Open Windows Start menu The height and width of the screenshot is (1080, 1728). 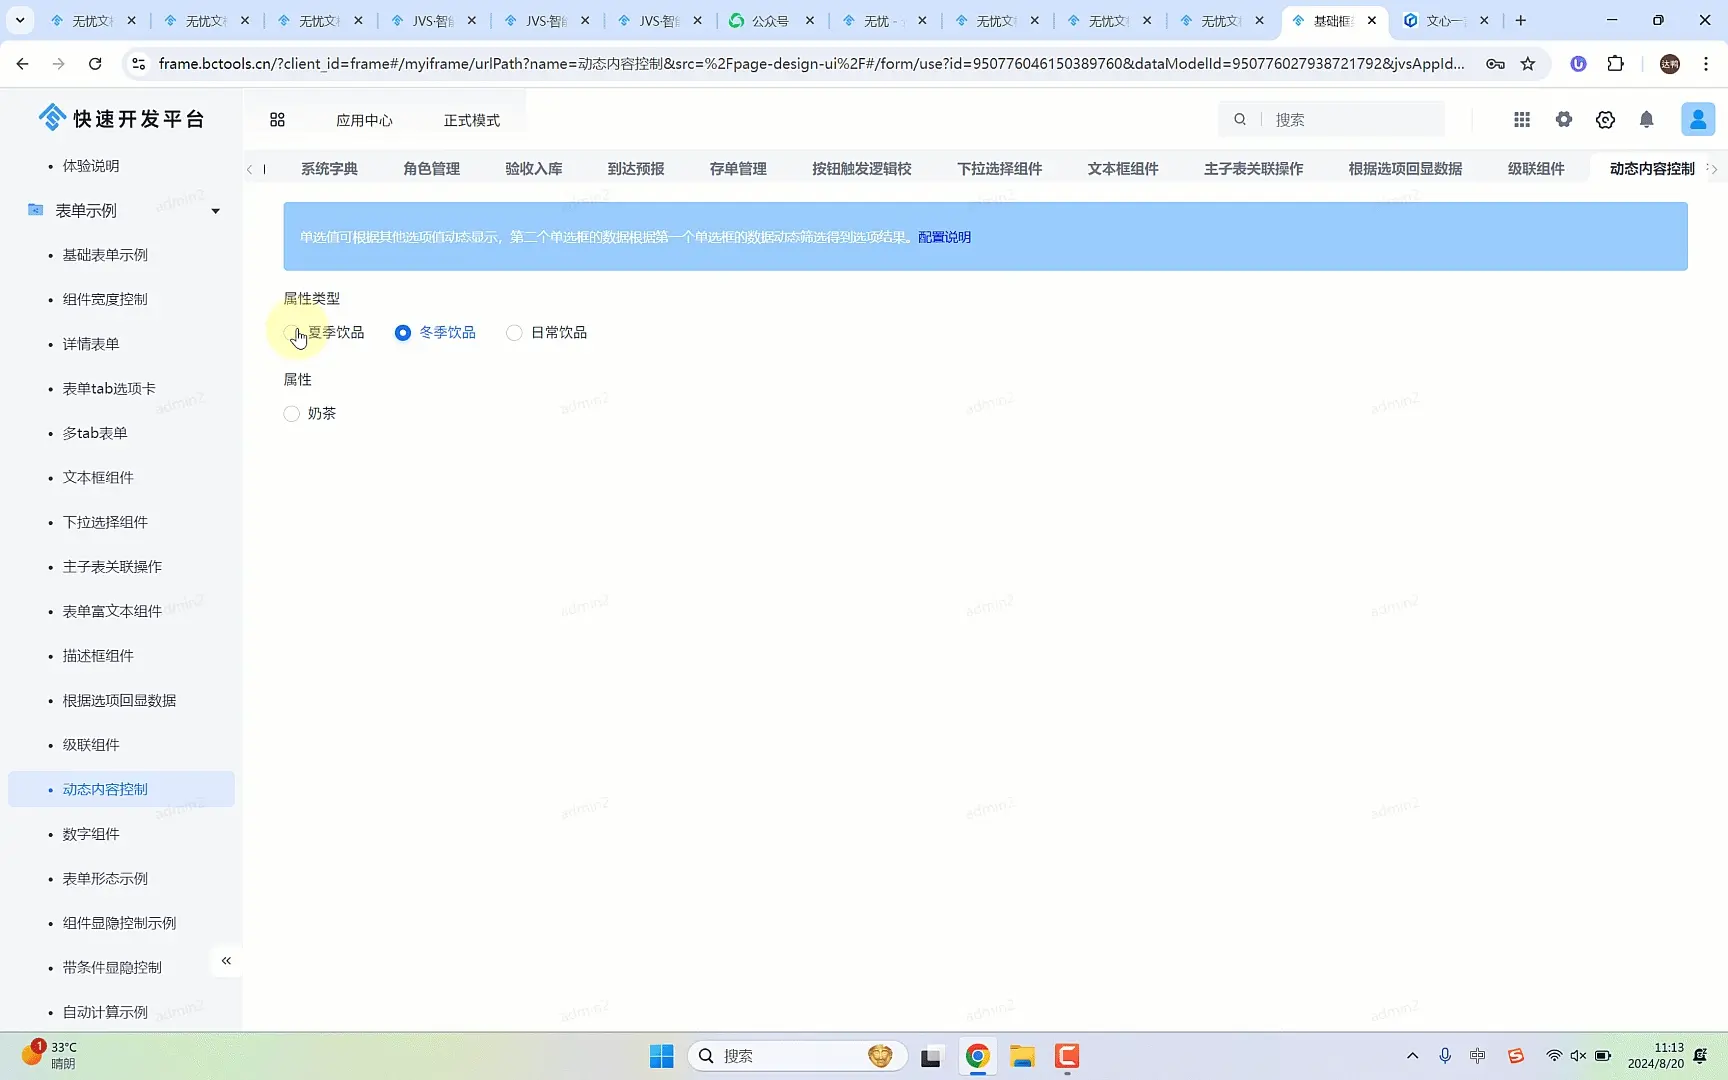tap(662, 1056)
